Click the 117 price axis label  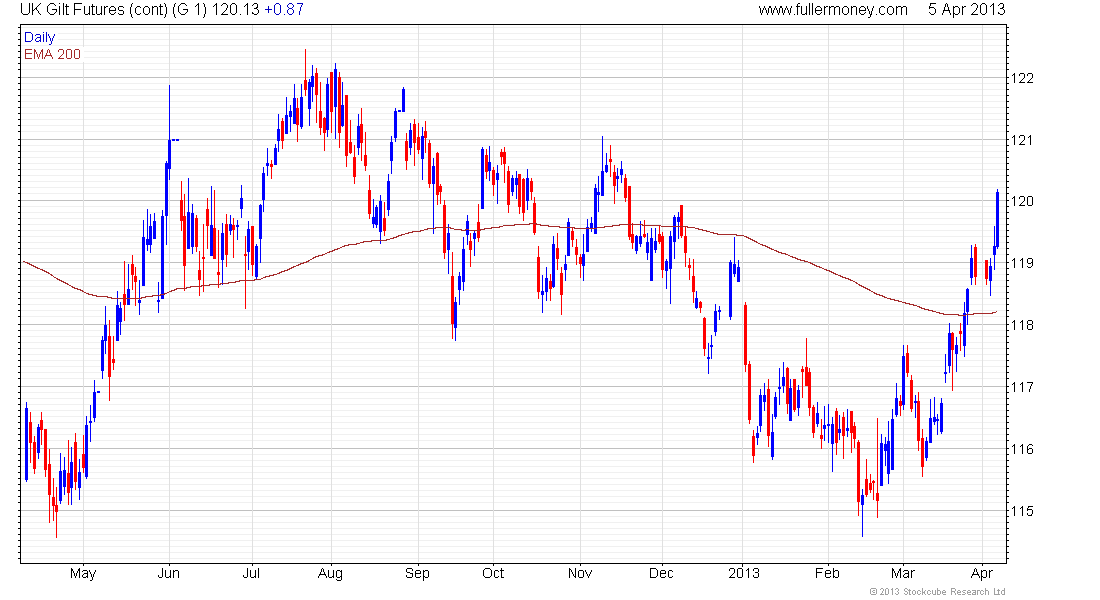click(1022, 387)
